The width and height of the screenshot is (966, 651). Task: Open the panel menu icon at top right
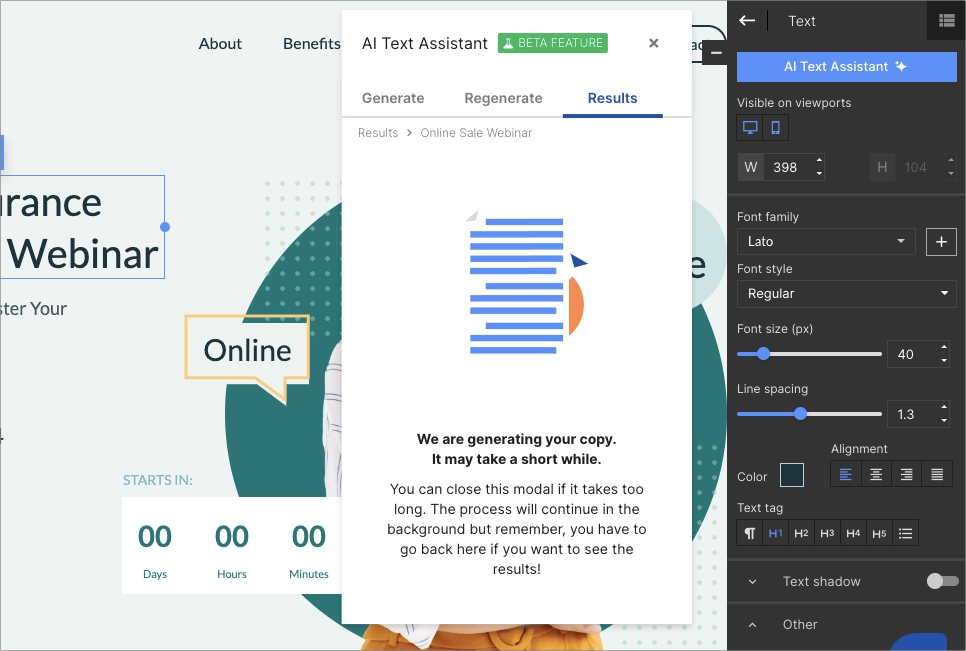click(x=946, y=20)
